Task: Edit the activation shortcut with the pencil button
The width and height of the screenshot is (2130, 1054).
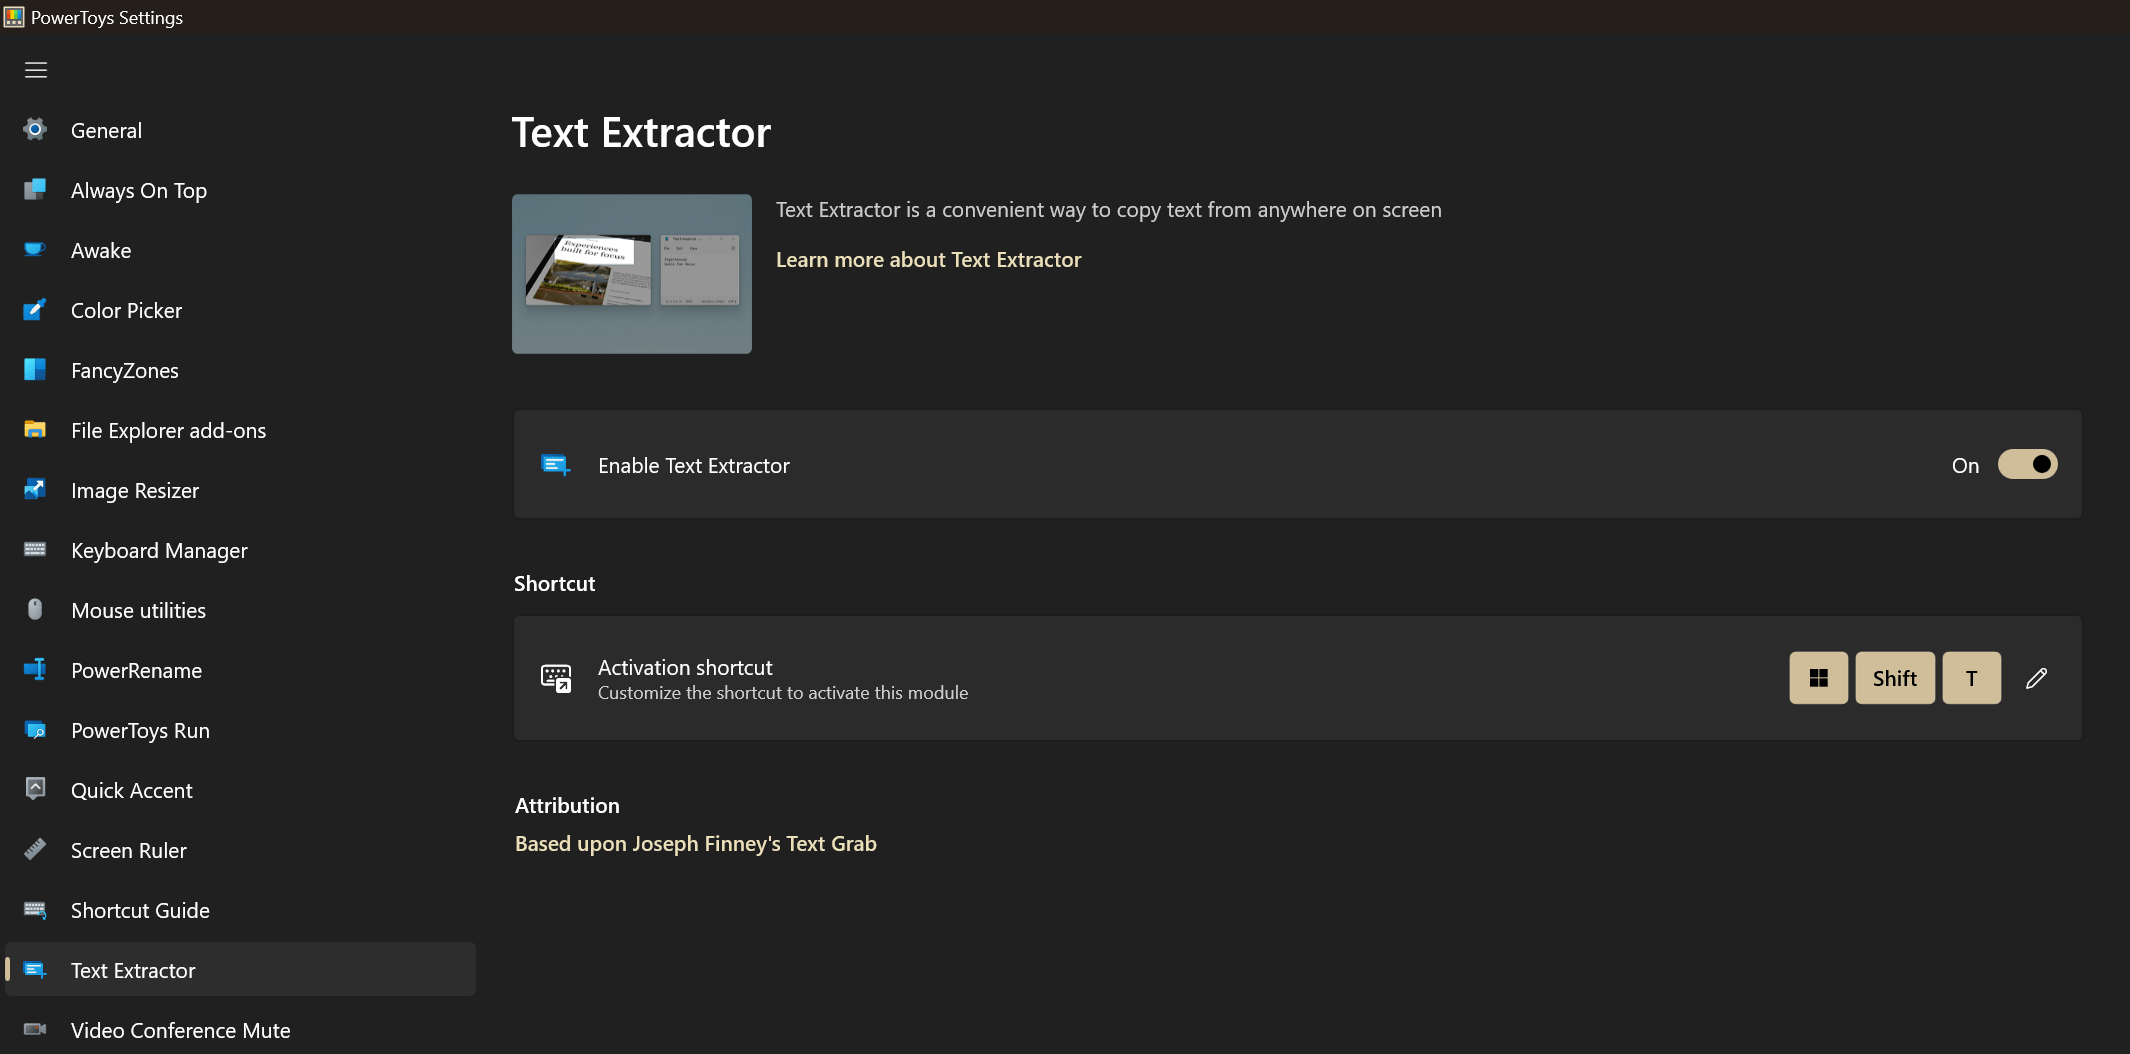Action: click(x=2037, y=678)
